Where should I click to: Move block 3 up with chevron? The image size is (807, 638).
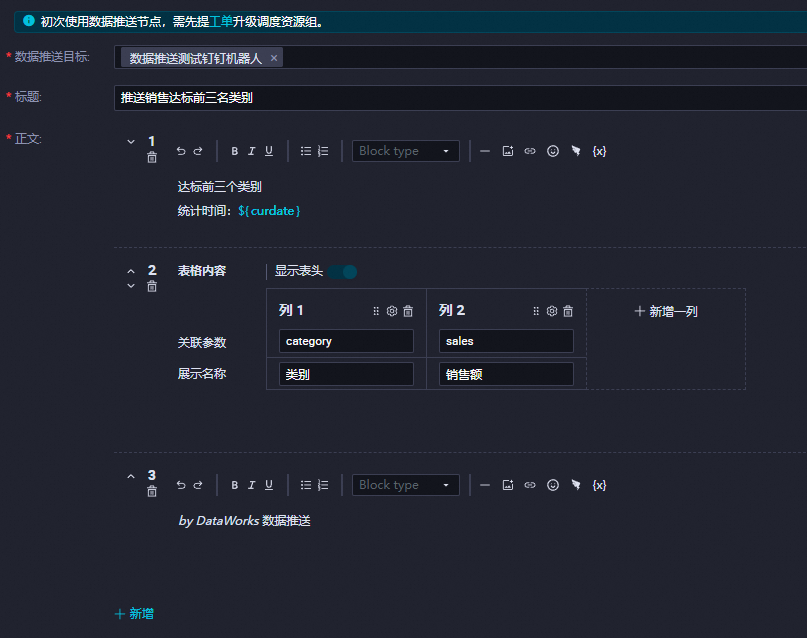pyautogui.click(x=131, y=476)
